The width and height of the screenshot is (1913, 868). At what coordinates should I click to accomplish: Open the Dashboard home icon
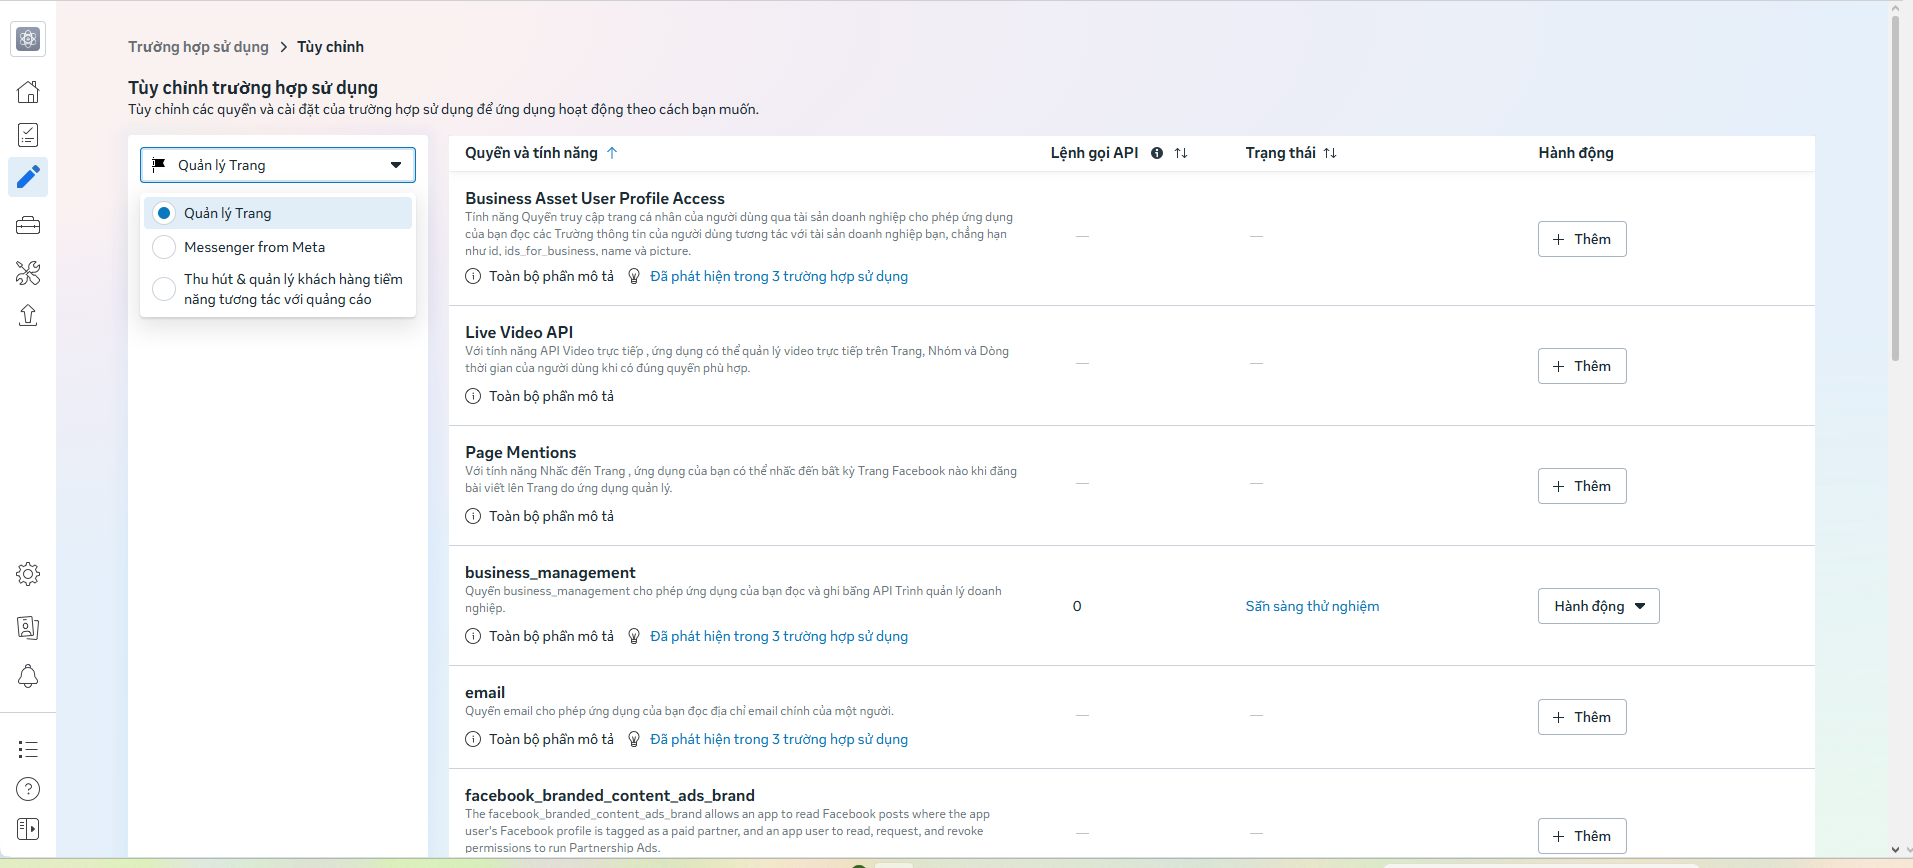[28, 92]
